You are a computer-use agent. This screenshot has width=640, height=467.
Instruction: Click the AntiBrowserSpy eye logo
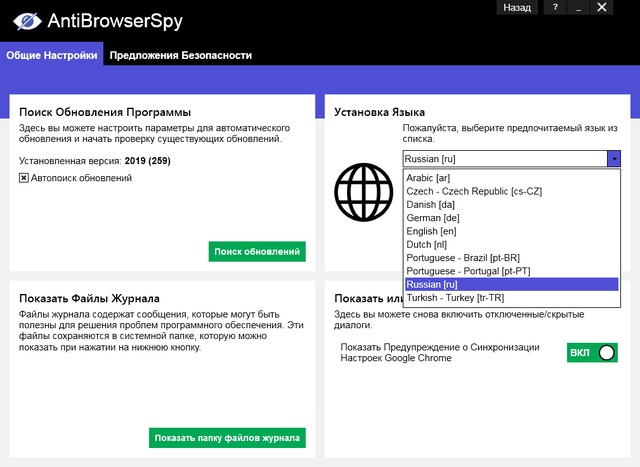click(x=24, y=20)
